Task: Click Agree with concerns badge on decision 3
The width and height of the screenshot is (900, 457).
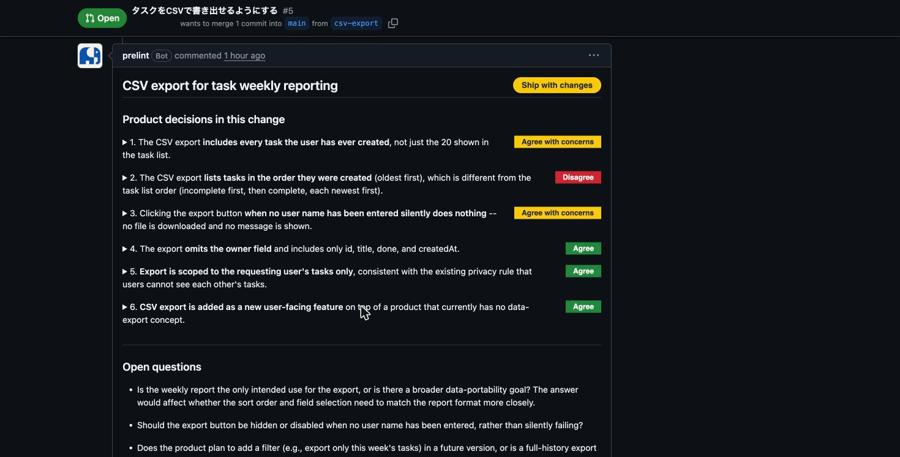Action: pos(557,213)
